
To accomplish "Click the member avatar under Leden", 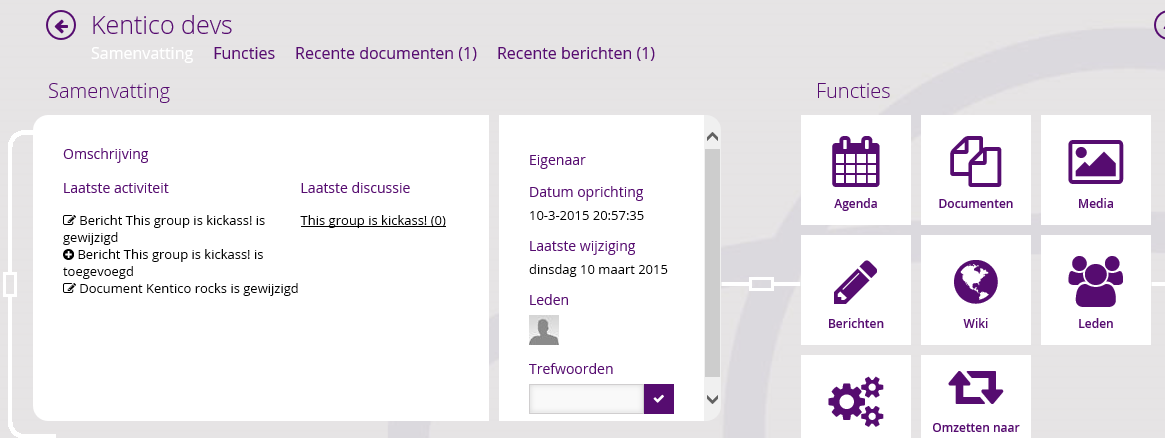I will [544, 330].
